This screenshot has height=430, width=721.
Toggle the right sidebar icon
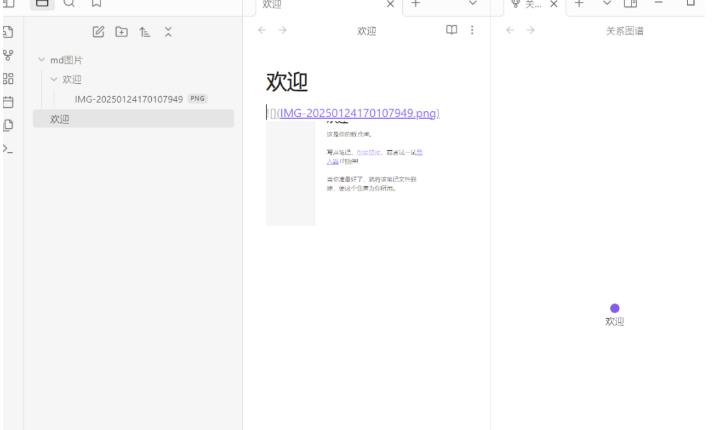coord(630,3)
